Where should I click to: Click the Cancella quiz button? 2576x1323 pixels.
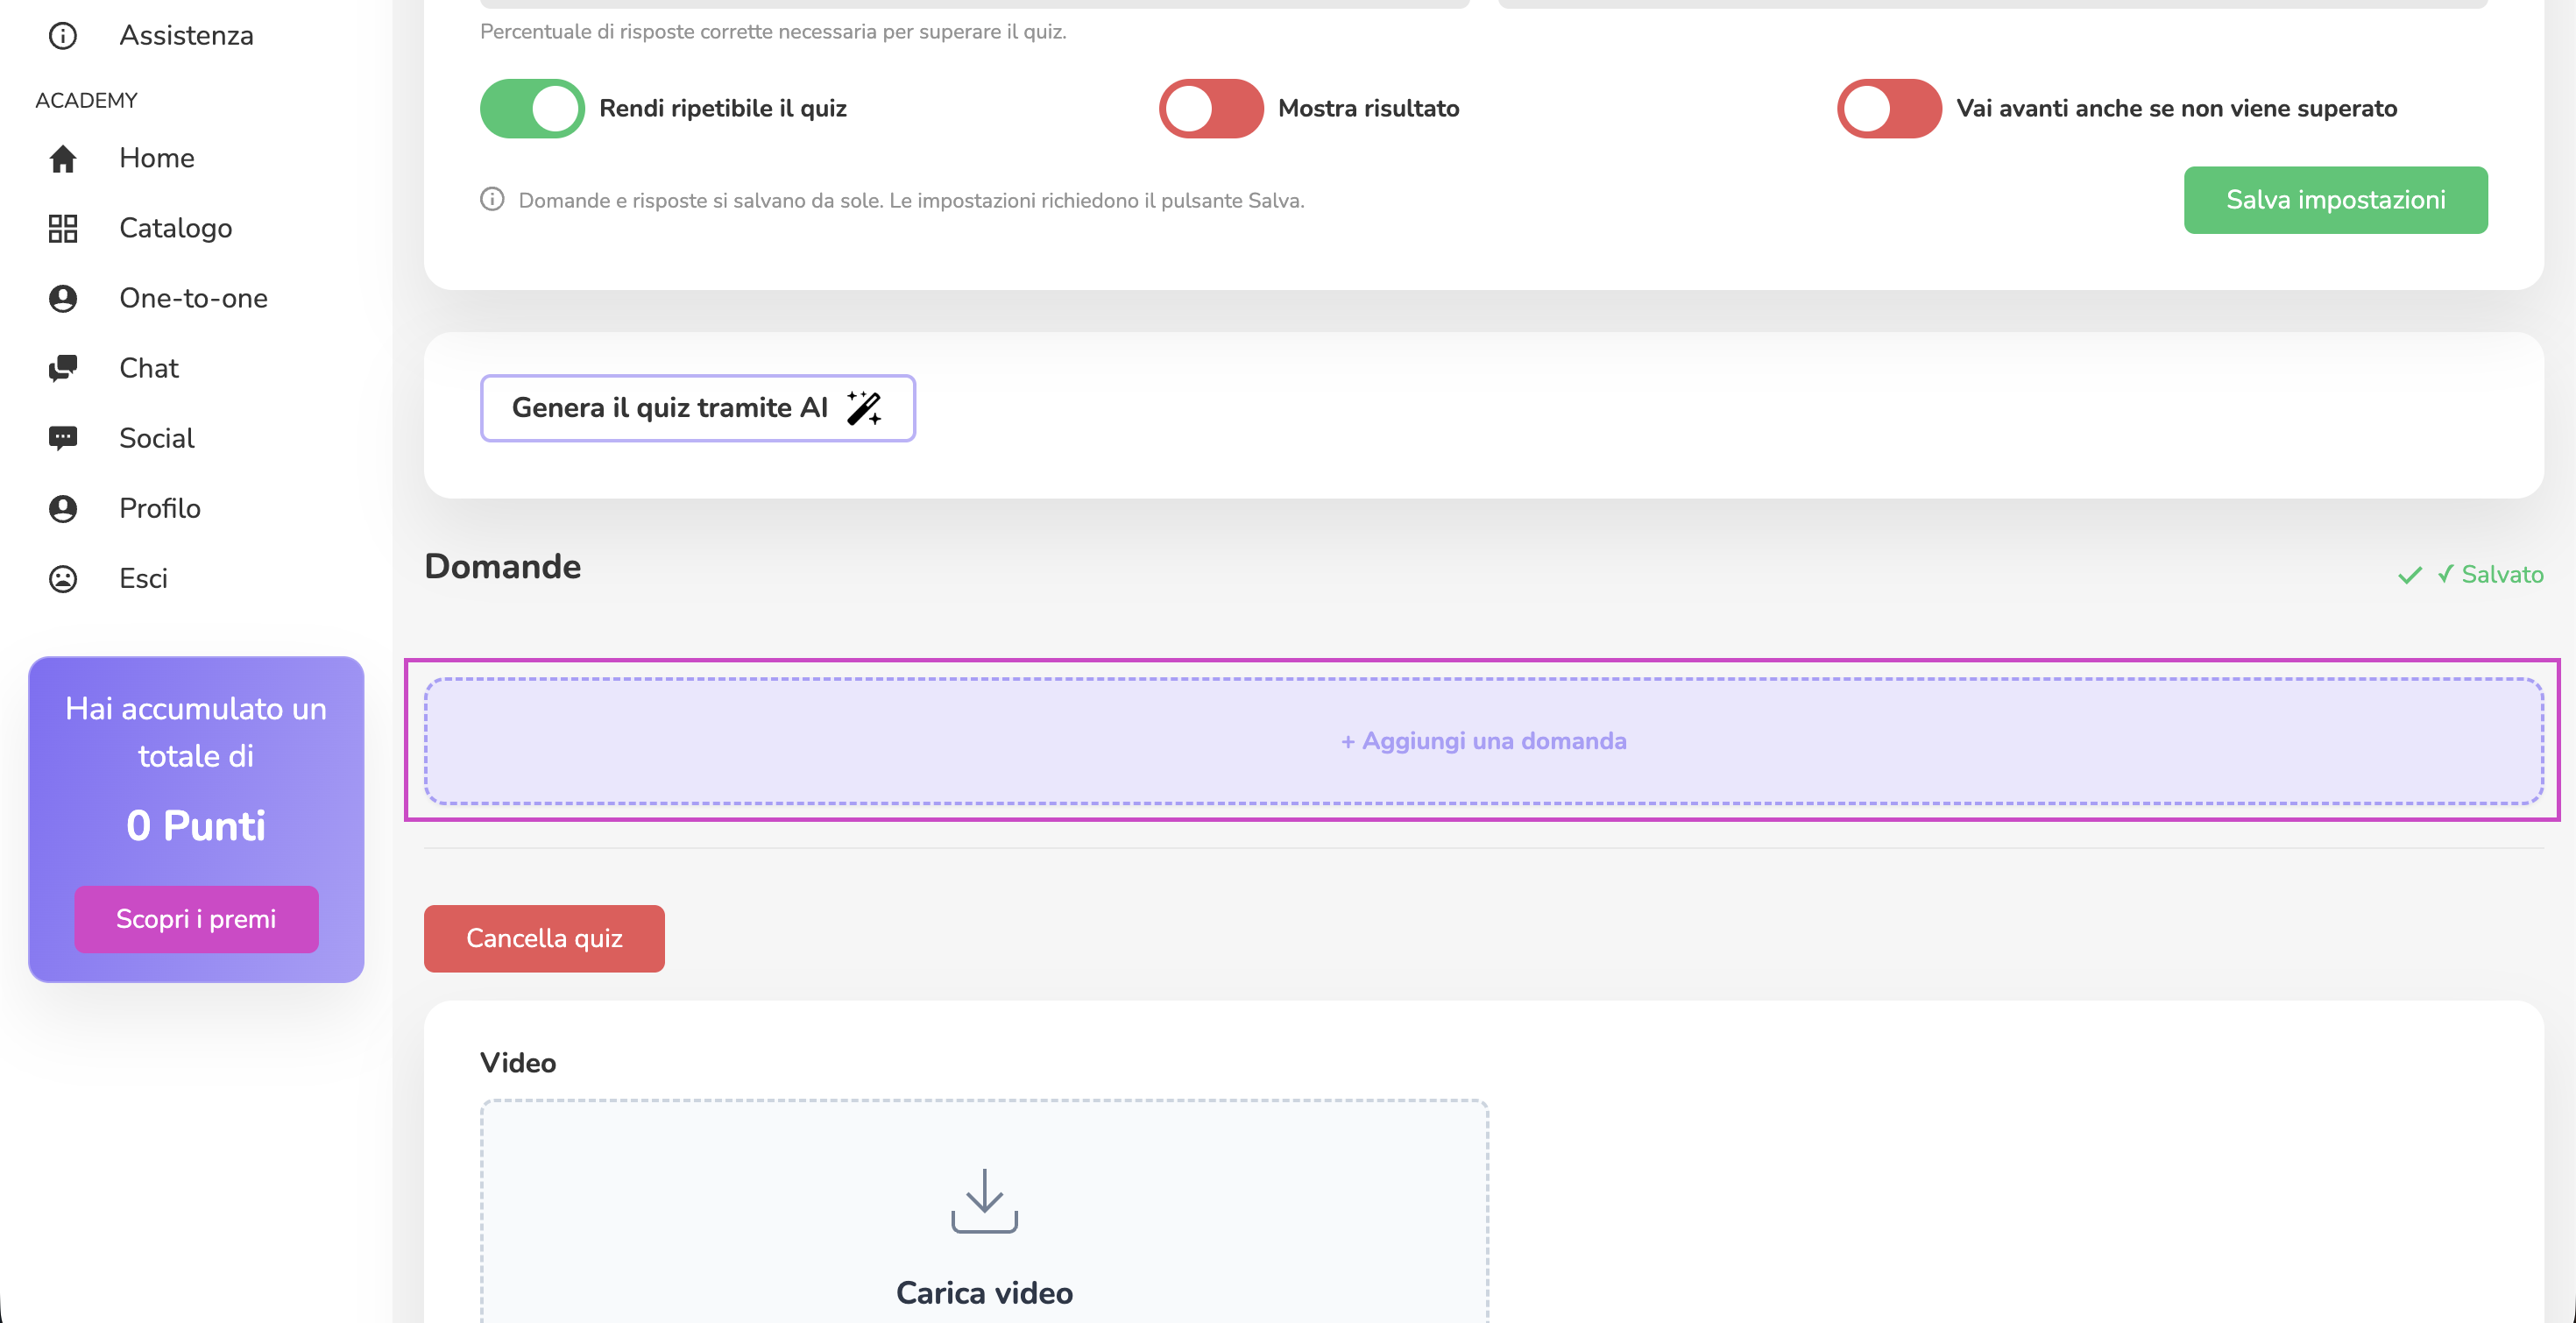pos(544,938)
